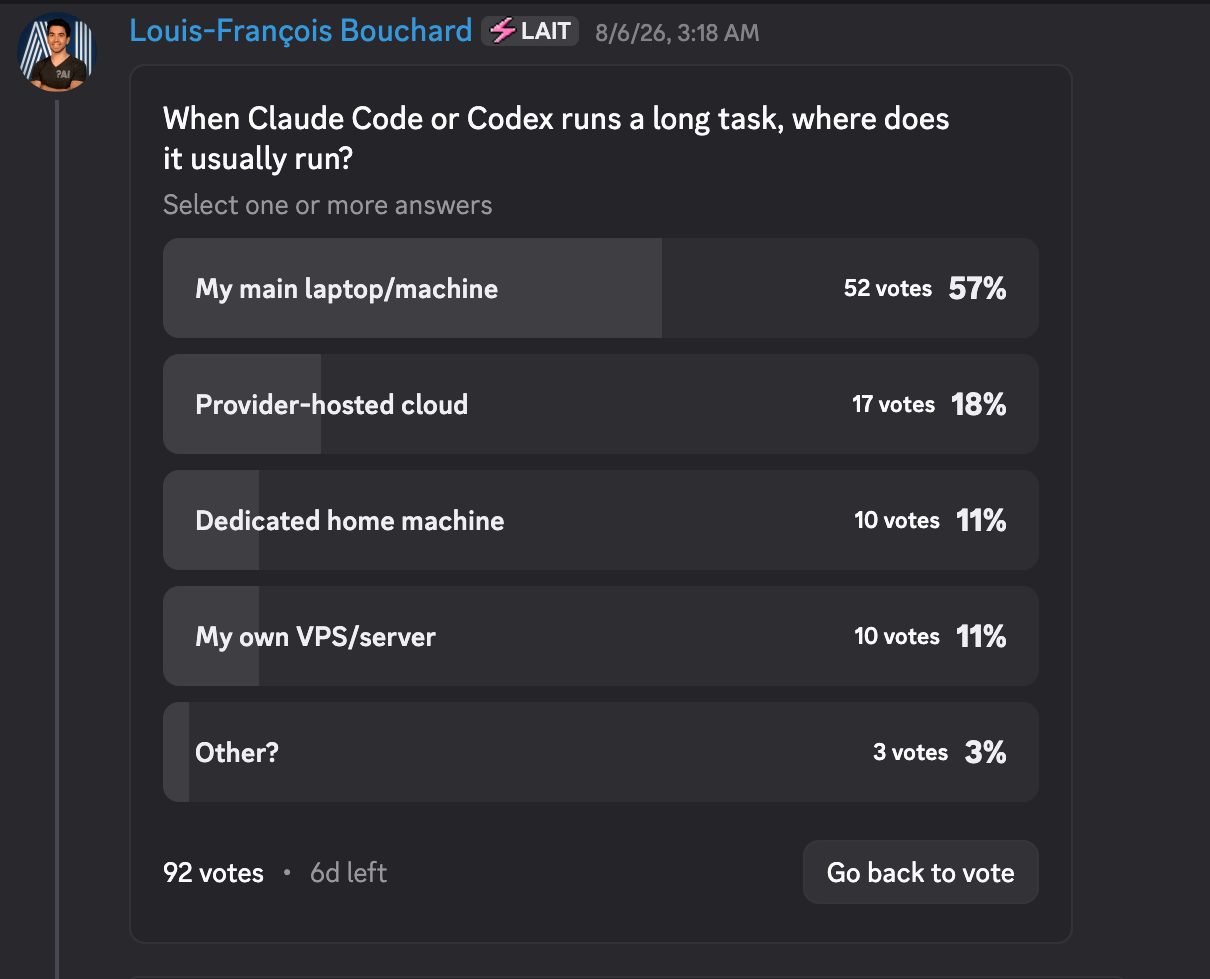The width and height of the screenshot is (1210, 979).
Task: Click the LAIT server tag badge
Action: pyautogui.click(x=530, y=31)
